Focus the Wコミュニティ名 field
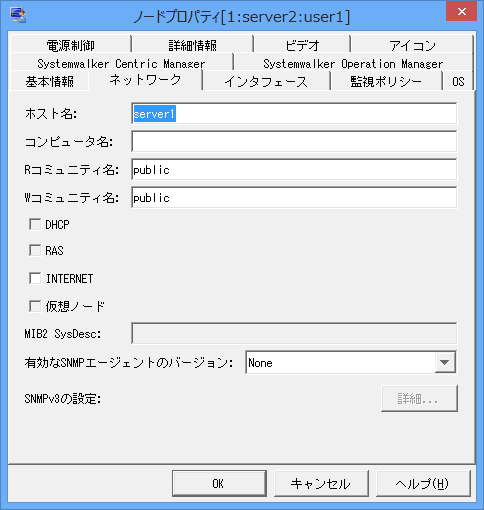The height and width of the screenshot is (510, 484). pos(294,198)
